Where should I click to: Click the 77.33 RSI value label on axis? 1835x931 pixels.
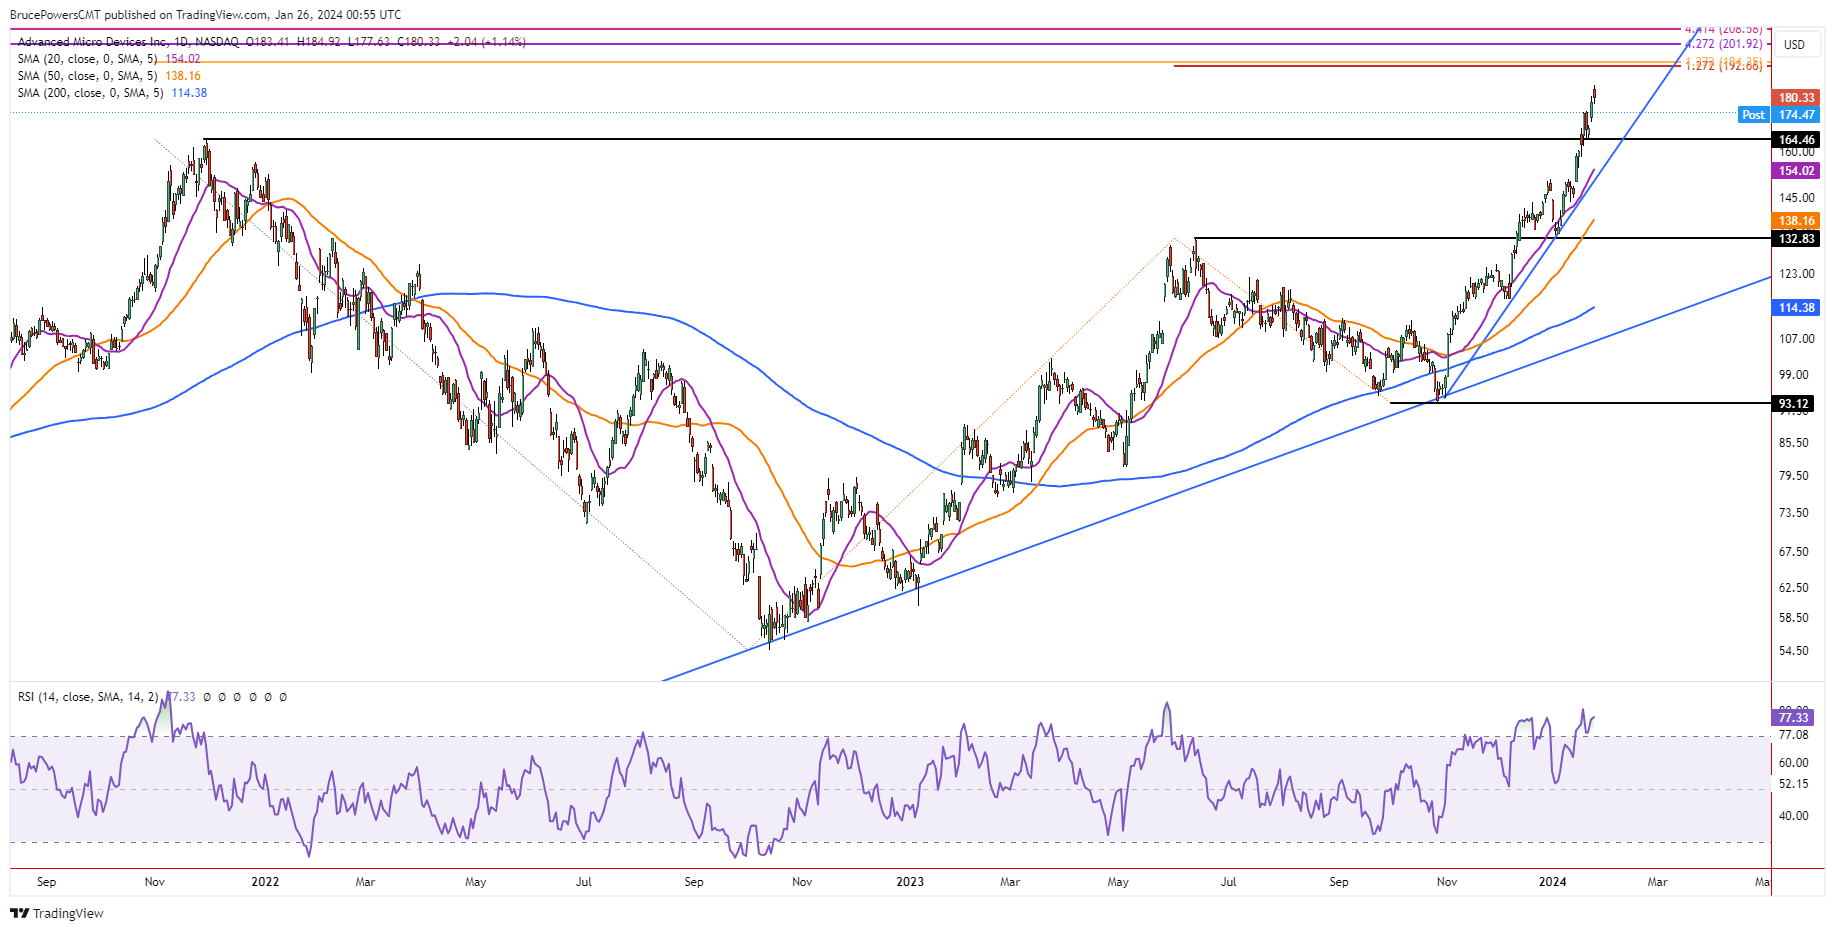pos(1793,718)
